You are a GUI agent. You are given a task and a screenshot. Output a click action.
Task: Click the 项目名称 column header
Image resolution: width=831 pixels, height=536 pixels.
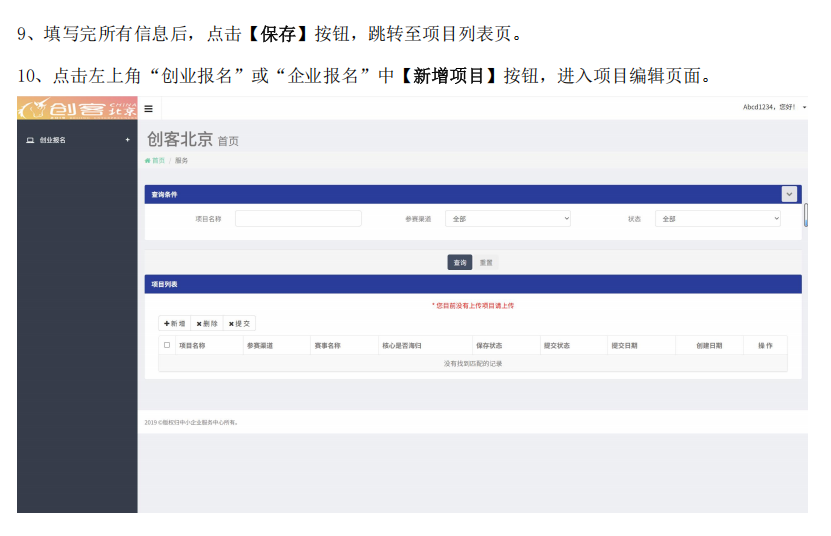(192, 345)
